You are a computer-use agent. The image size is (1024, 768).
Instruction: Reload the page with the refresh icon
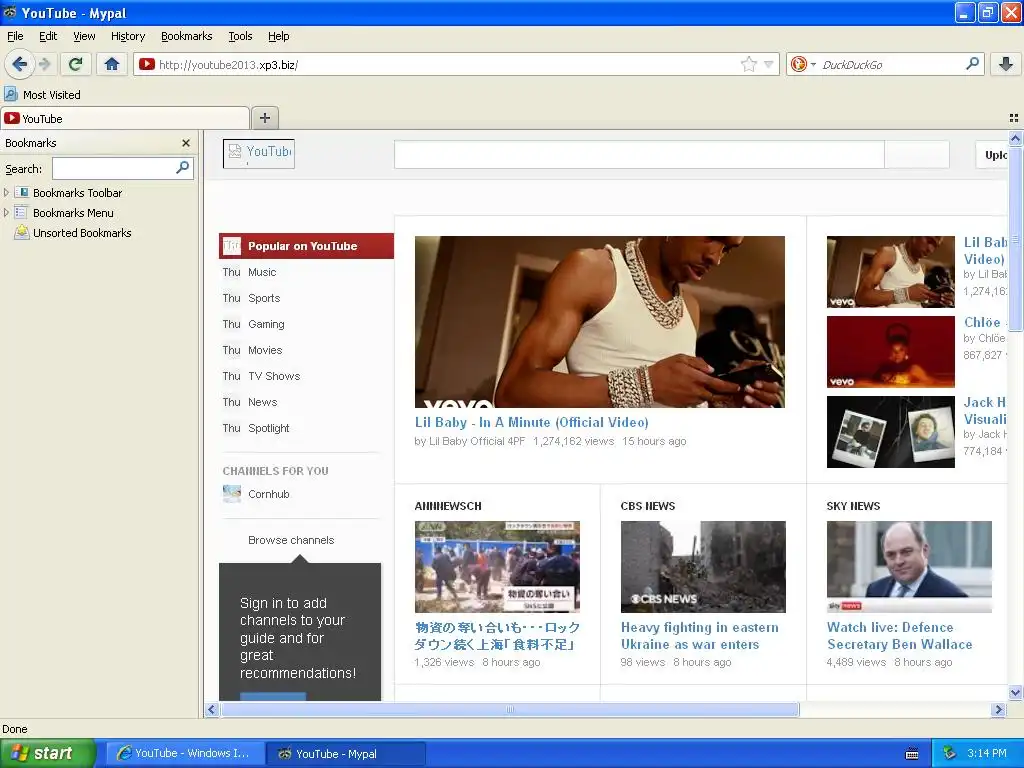[76, 64]
